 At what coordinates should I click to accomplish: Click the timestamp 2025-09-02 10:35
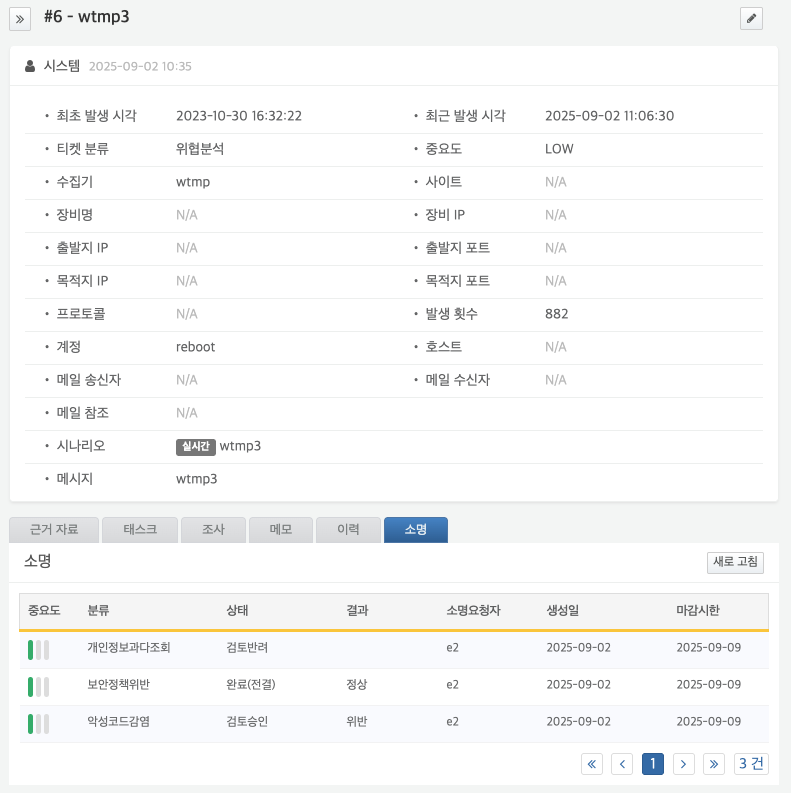click(x=140, y=67)
